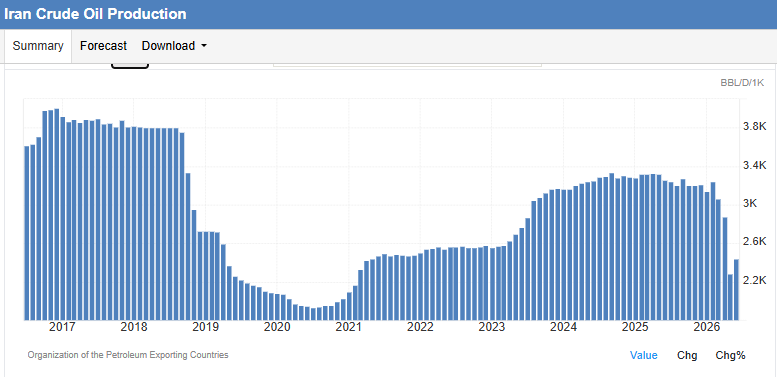Switch chart to Chg view
This screenshot has height=377, width=777.
point(687,355)
